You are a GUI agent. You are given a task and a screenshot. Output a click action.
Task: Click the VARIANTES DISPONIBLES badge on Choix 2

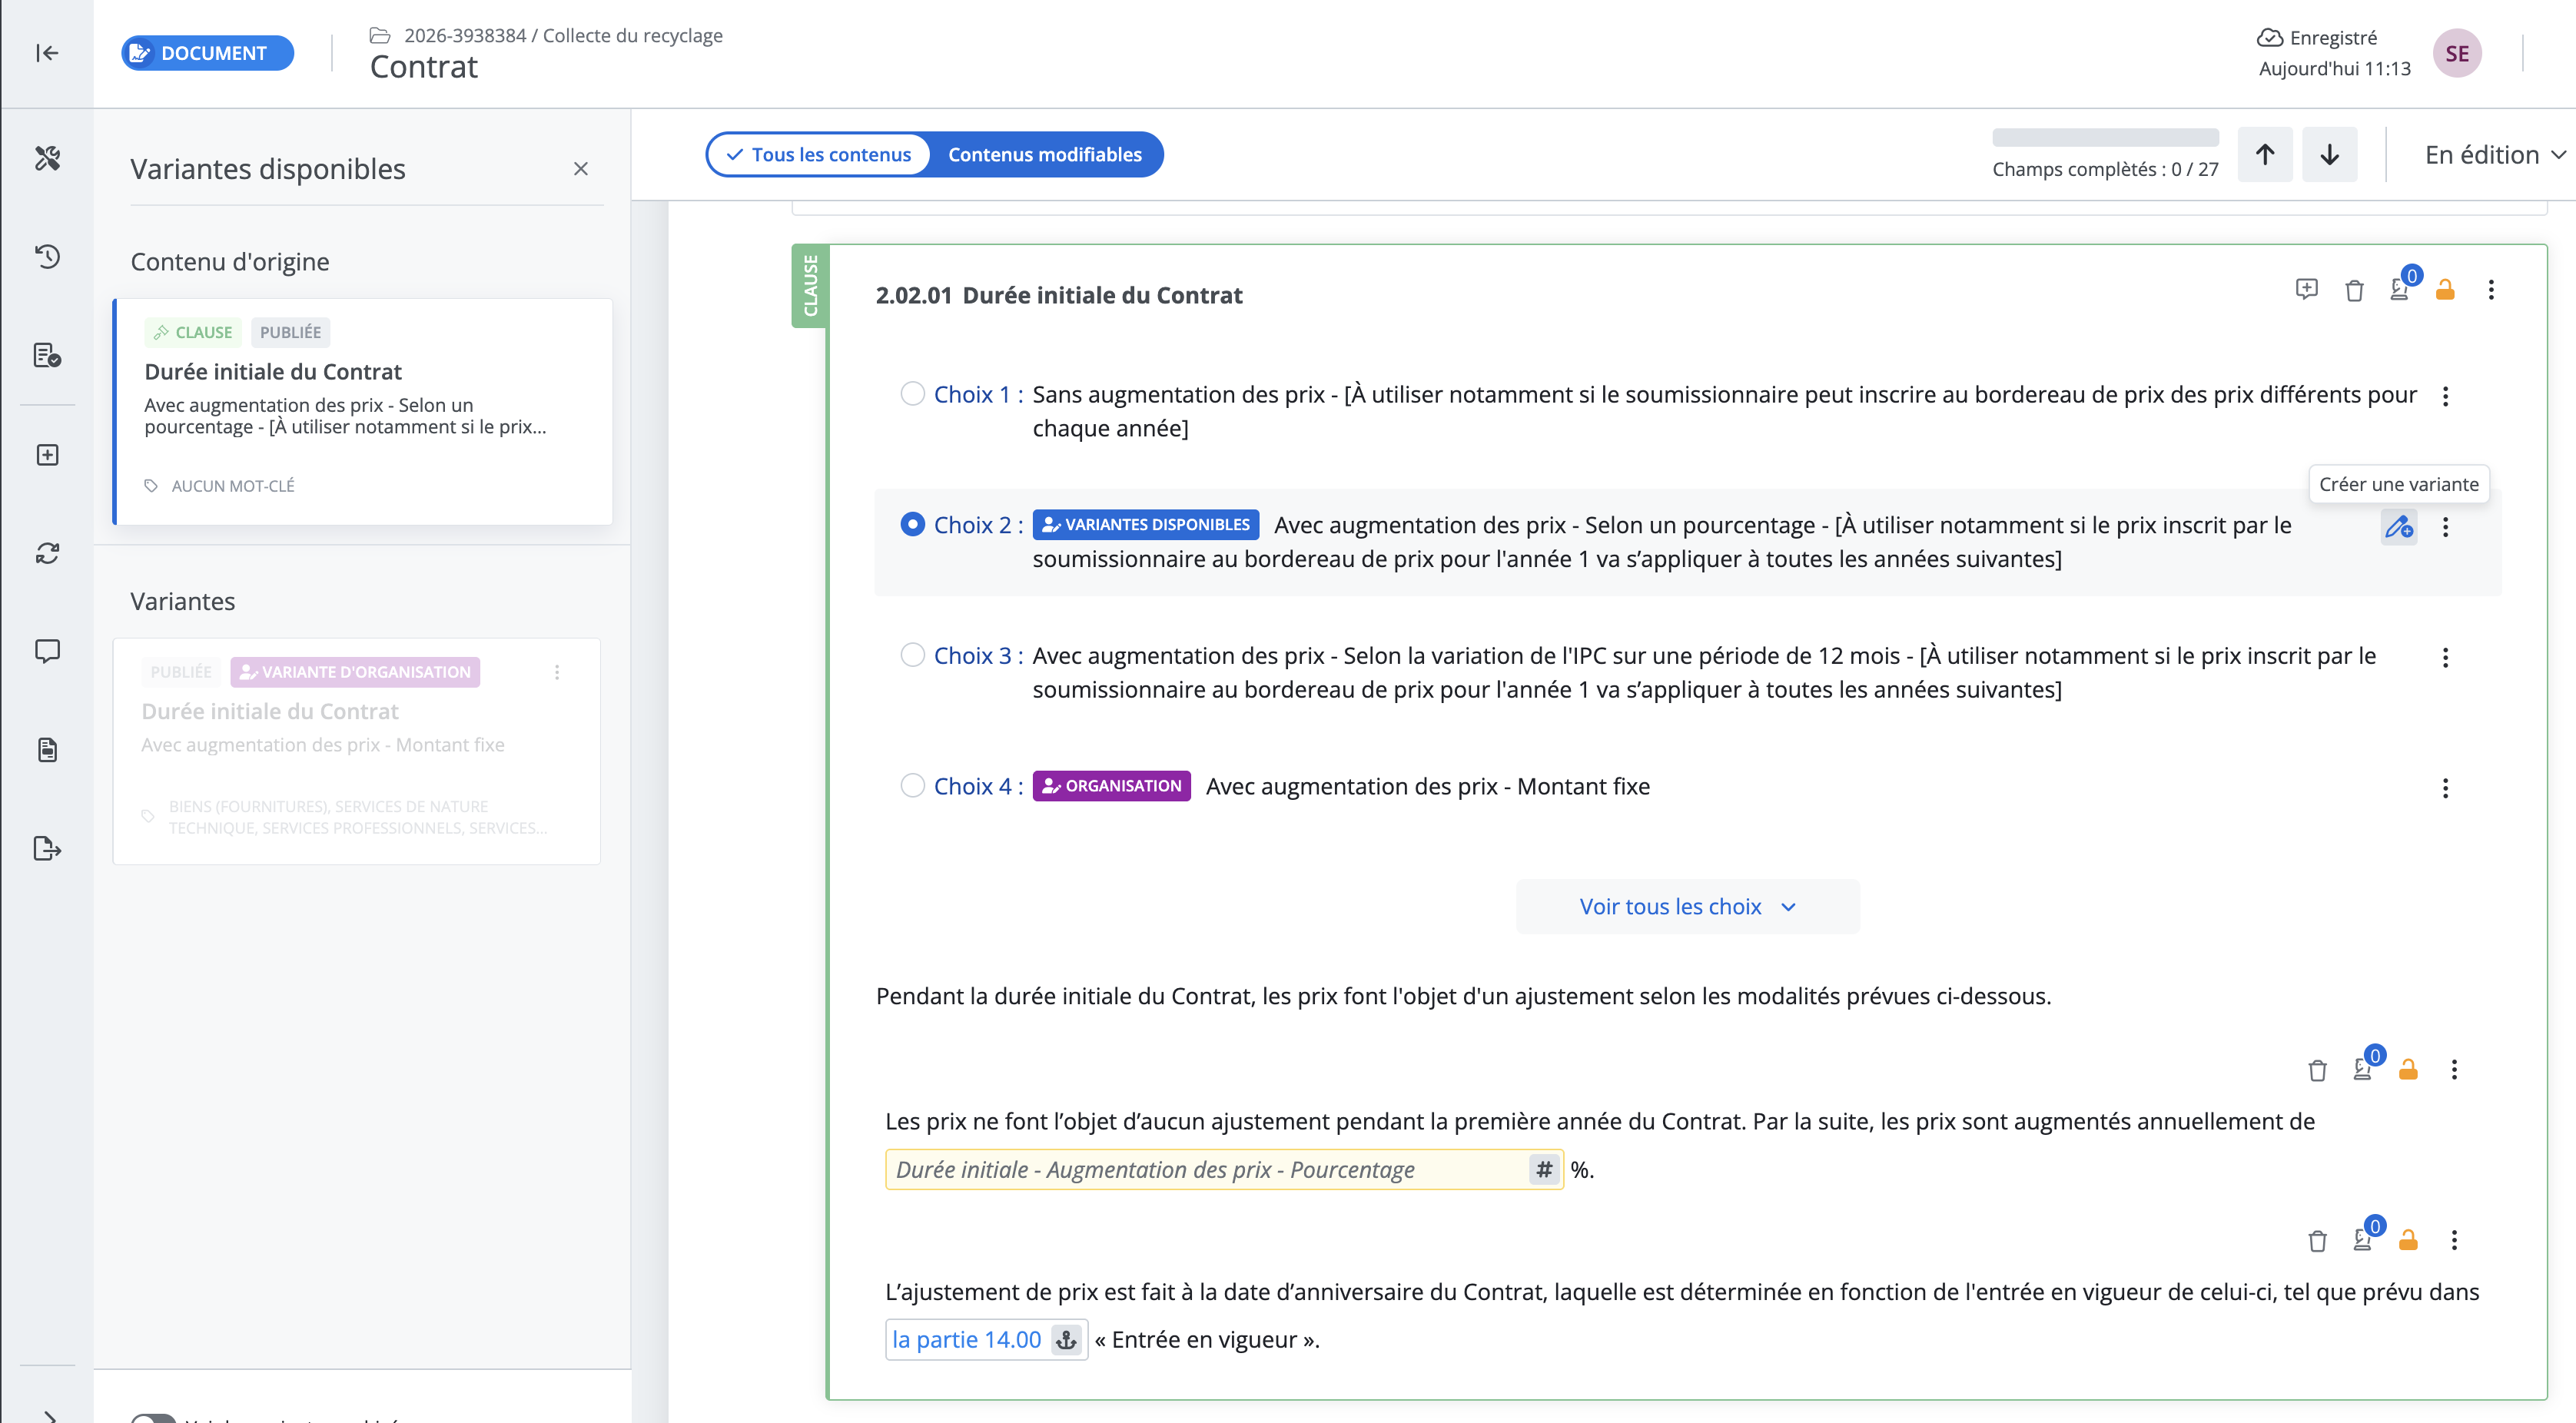1146,524
